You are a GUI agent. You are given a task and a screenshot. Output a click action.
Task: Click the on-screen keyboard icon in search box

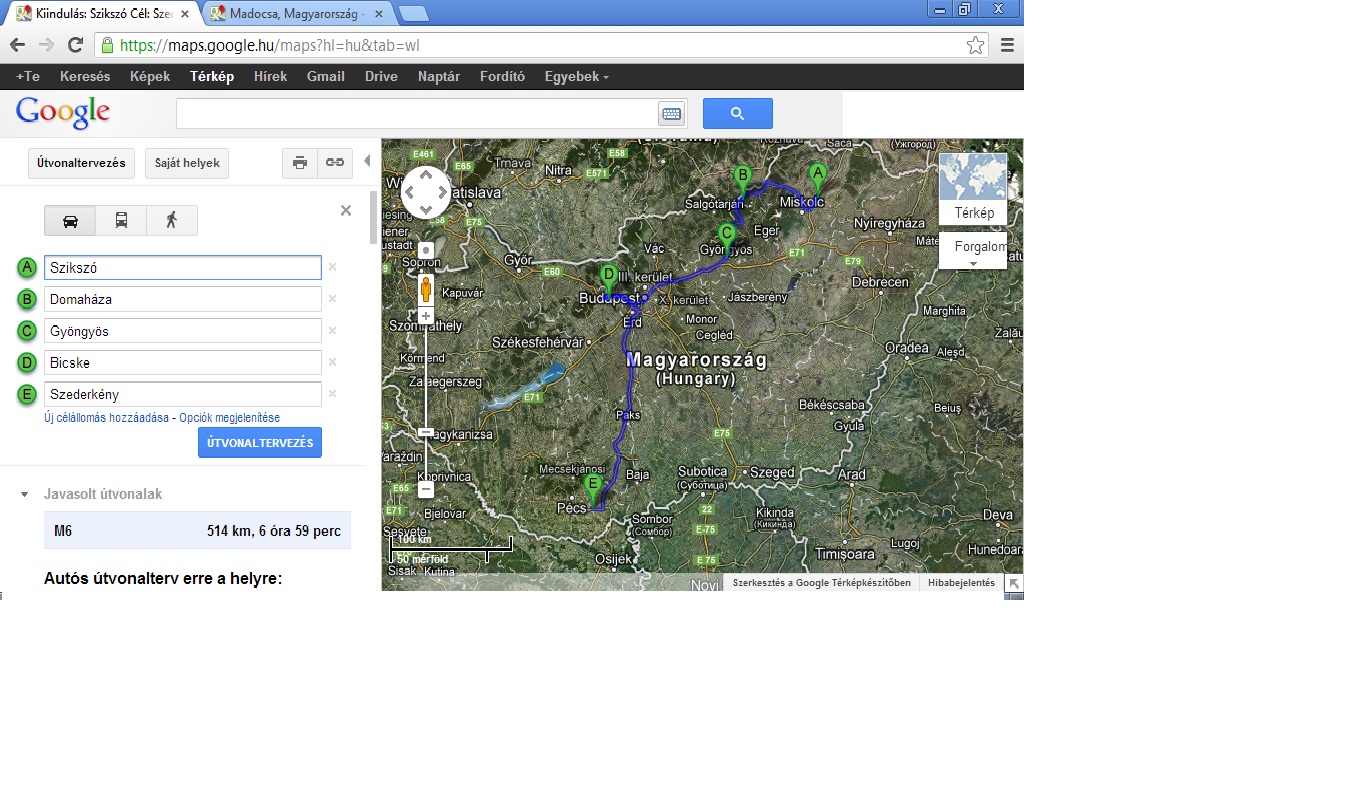tap(671, 114)
